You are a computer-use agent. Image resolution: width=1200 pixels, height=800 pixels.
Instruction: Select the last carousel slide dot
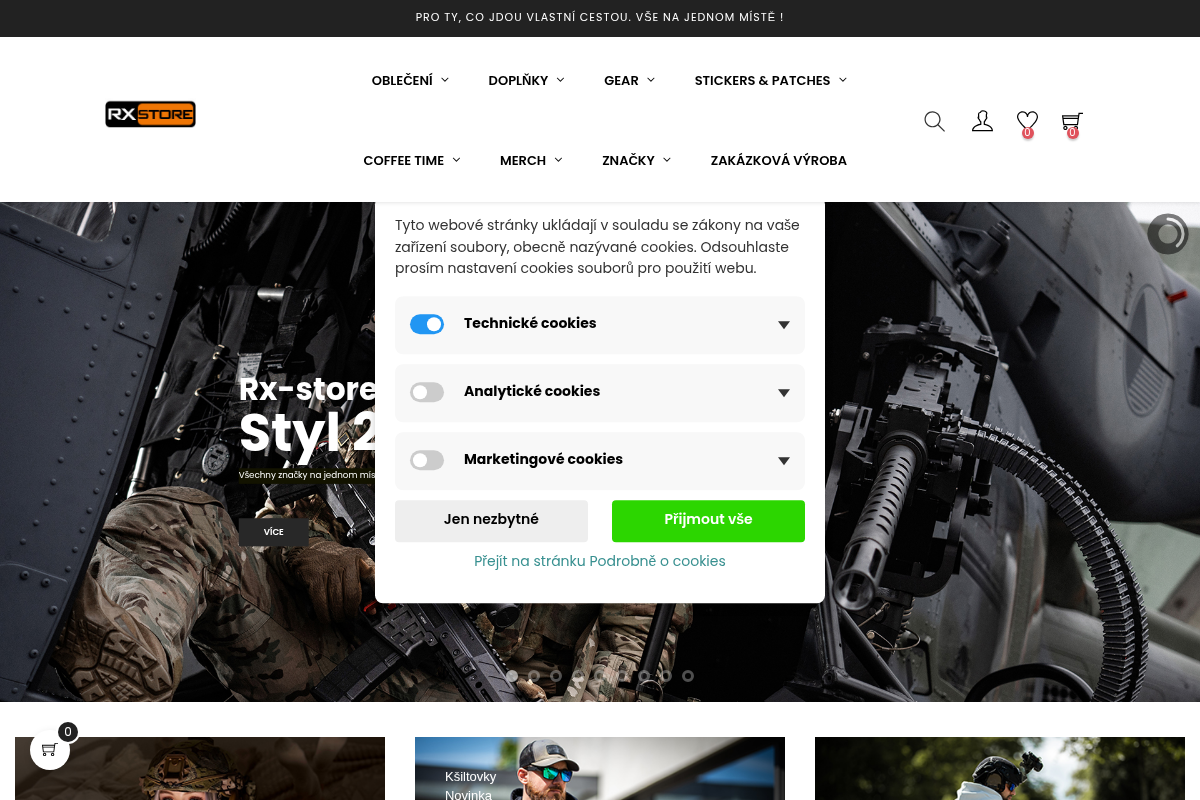coord(688,676)
